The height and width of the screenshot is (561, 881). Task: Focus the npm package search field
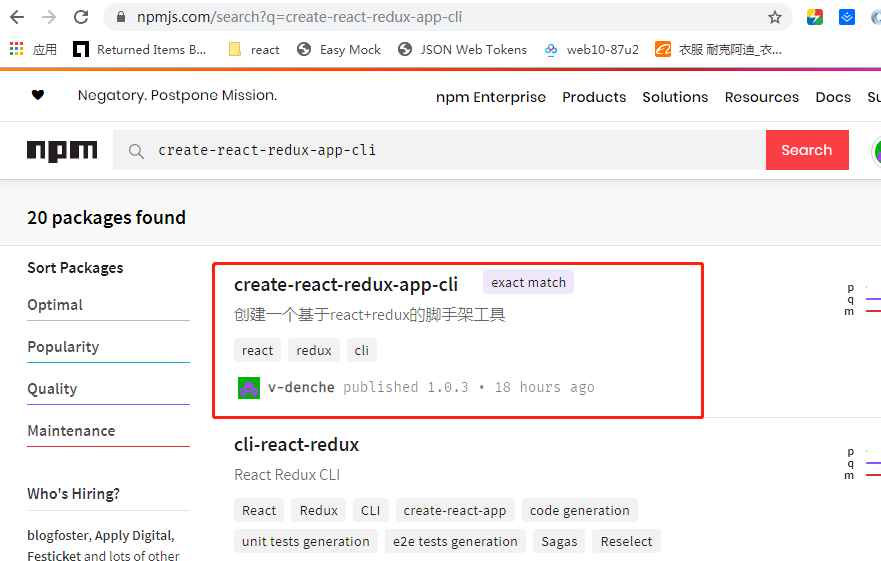pos(439,150)
